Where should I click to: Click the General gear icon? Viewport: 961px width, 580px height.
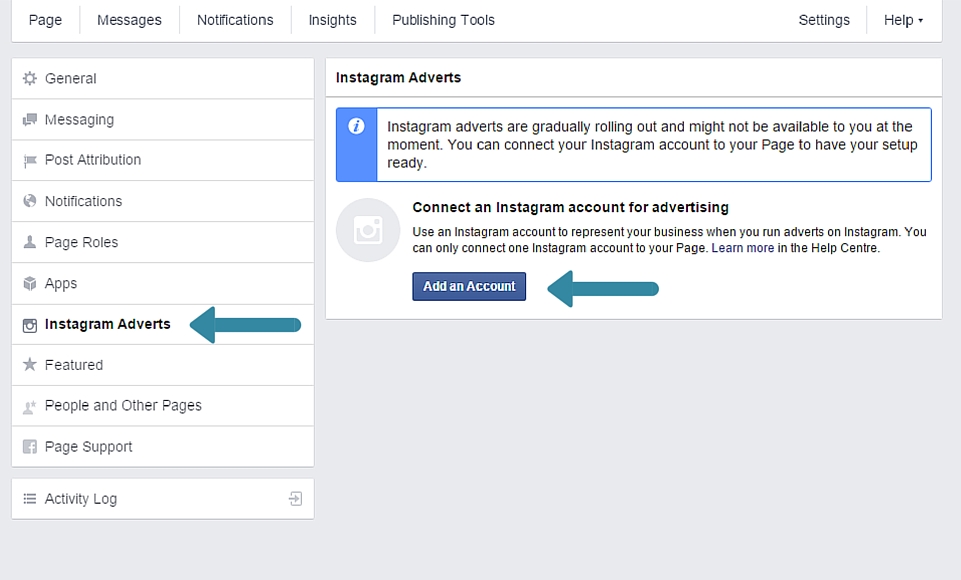pyautogui.click(x=29, y=78)
